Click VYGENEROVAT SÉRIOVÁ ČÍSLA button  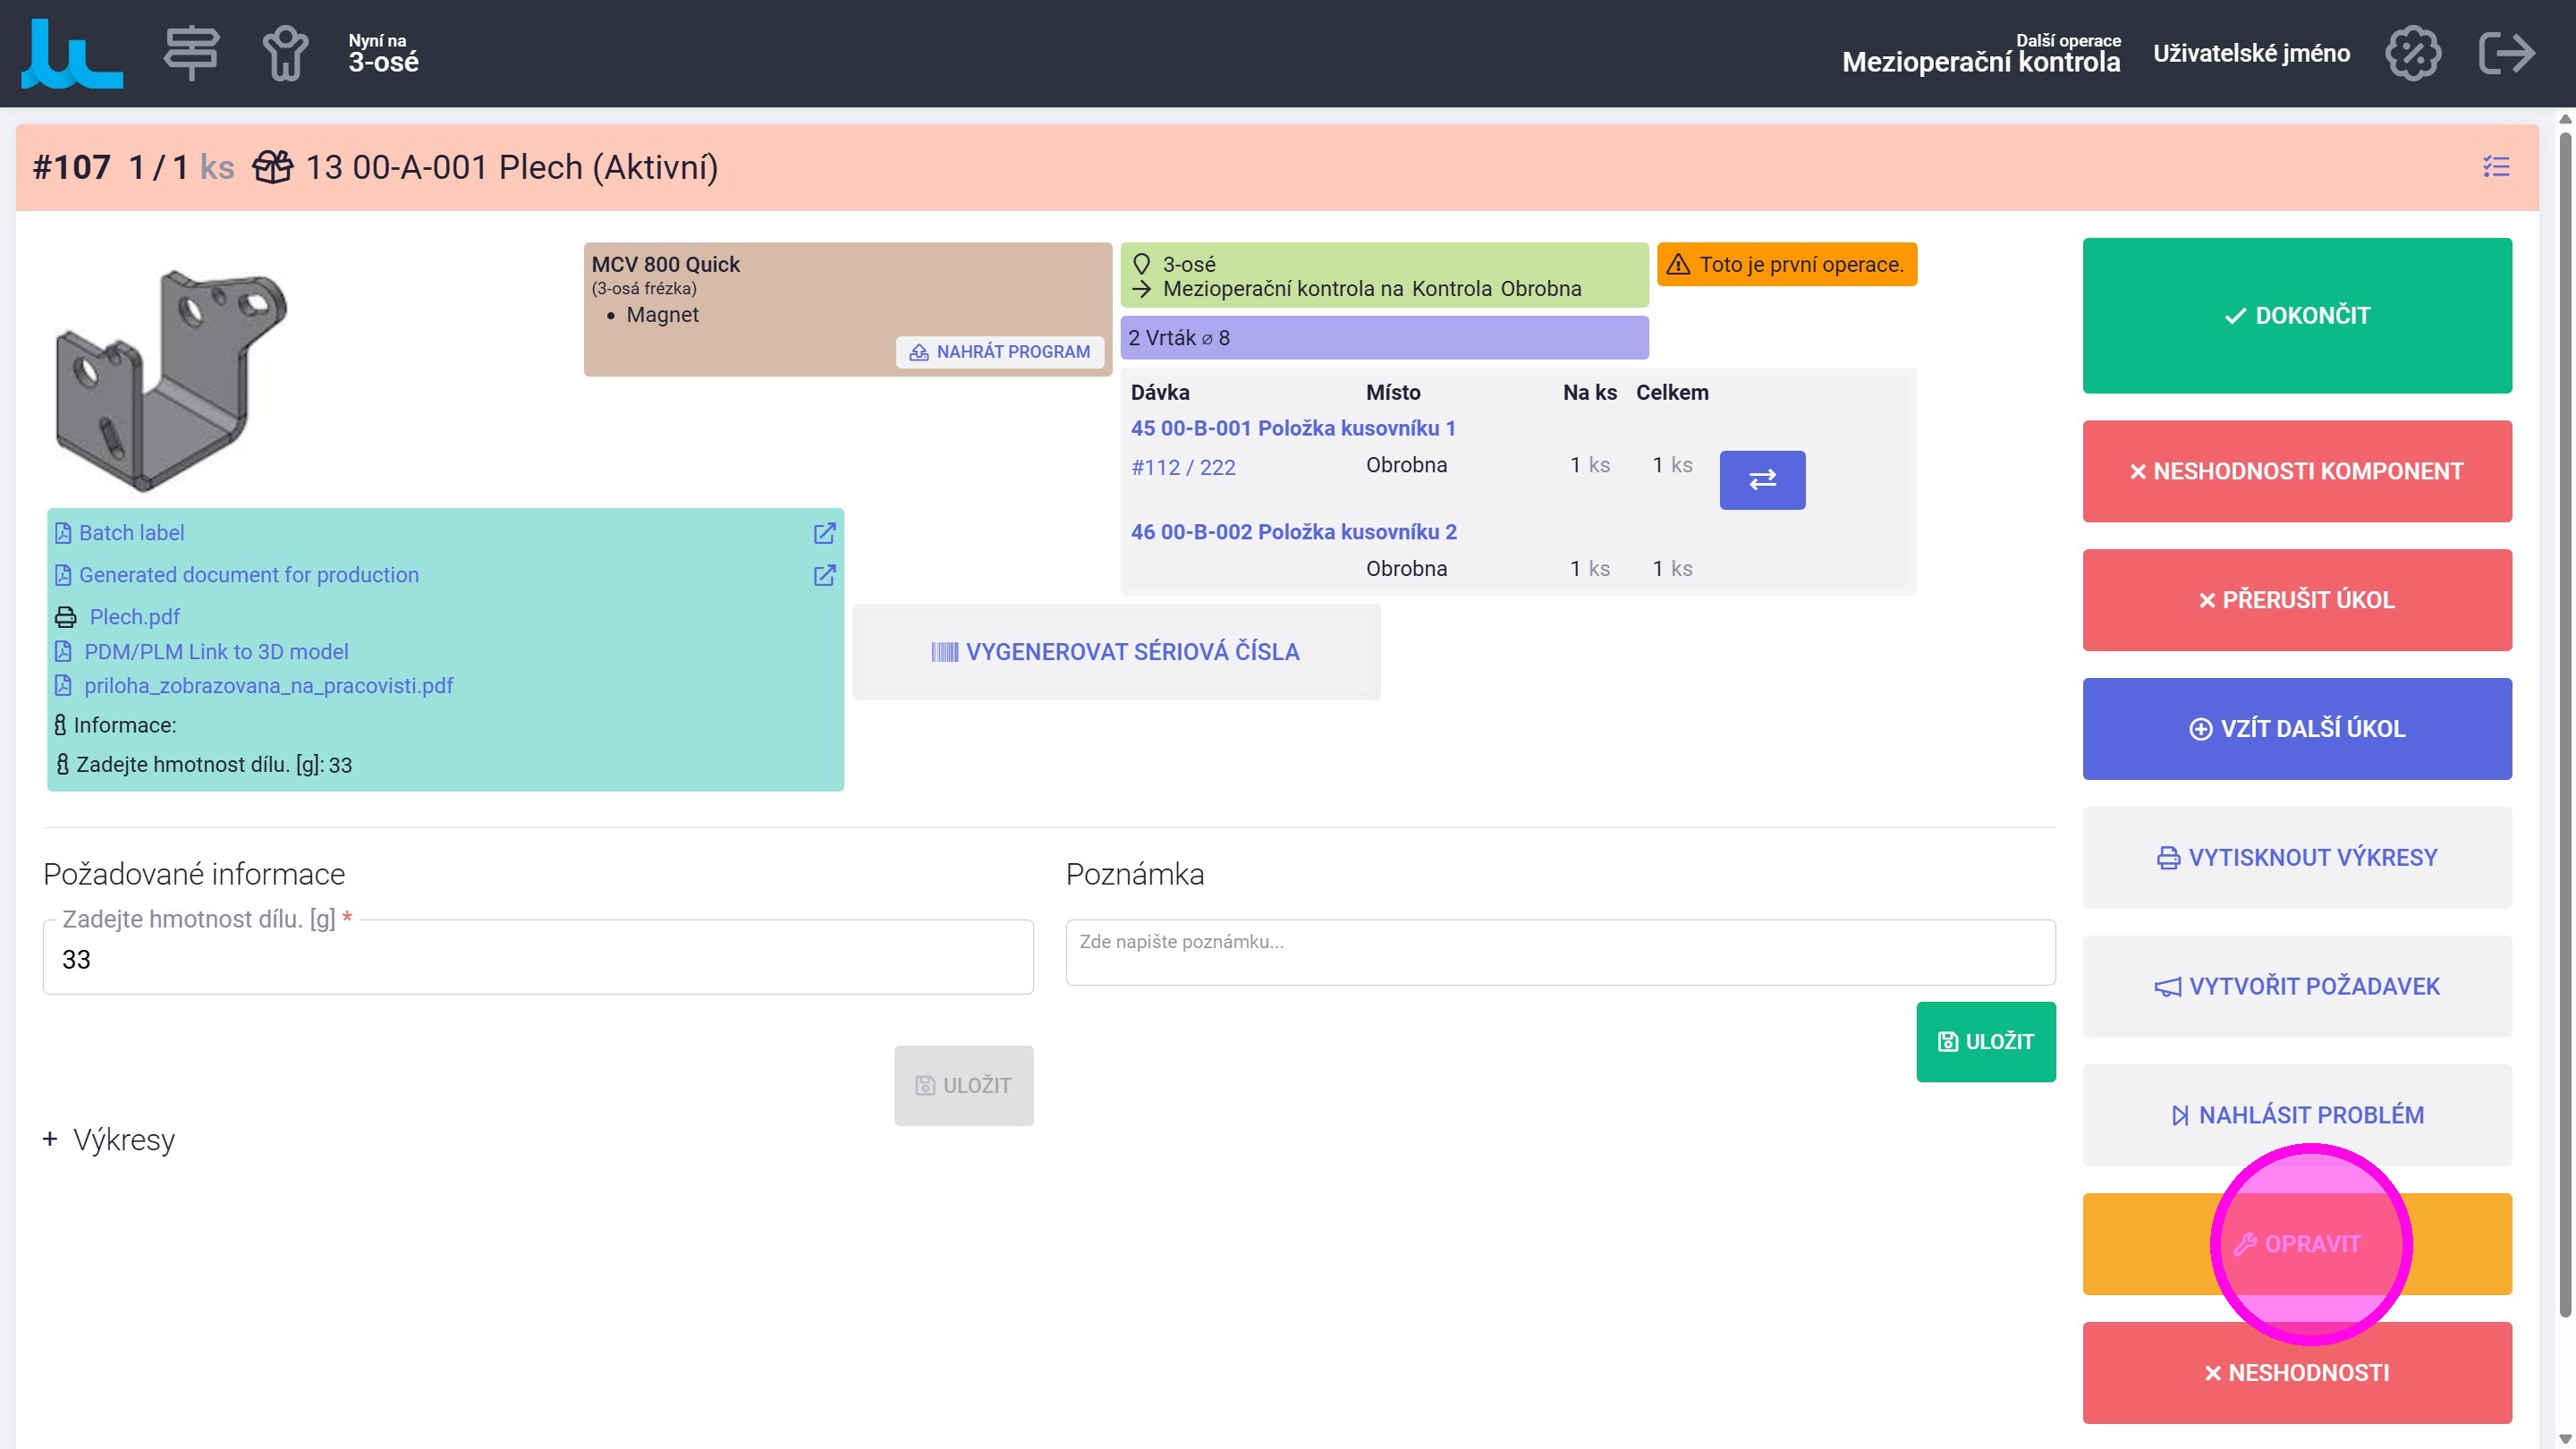pos(1116,652)
